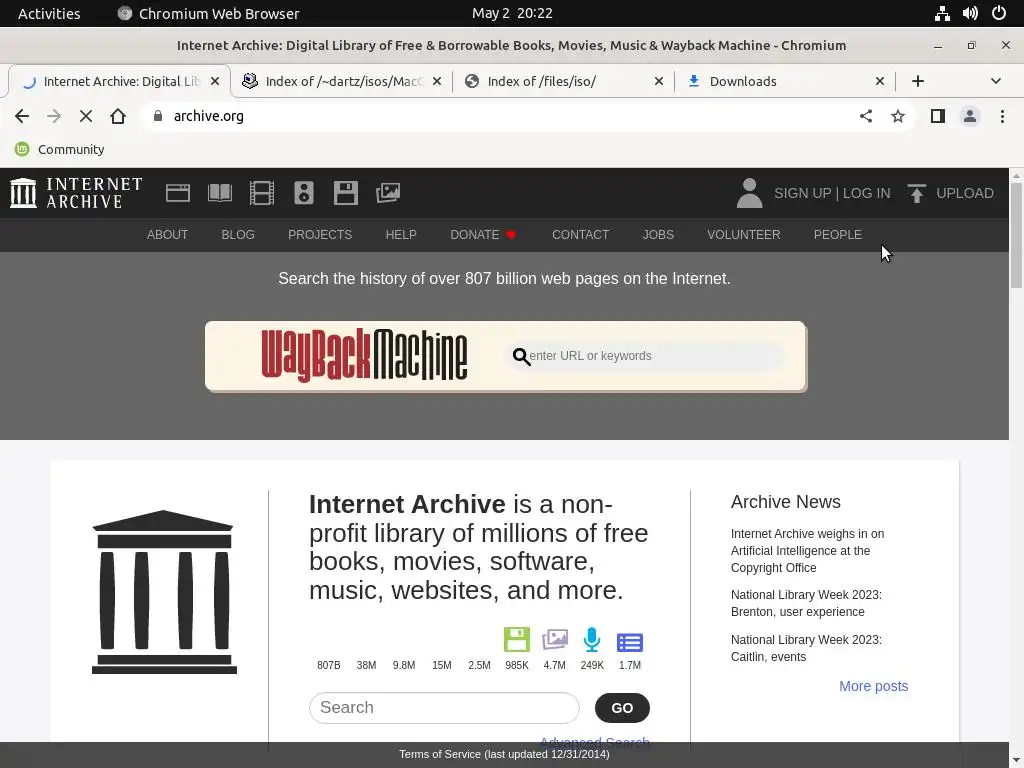
Task: Stop page loading with X button
Action: pos(86,116)
